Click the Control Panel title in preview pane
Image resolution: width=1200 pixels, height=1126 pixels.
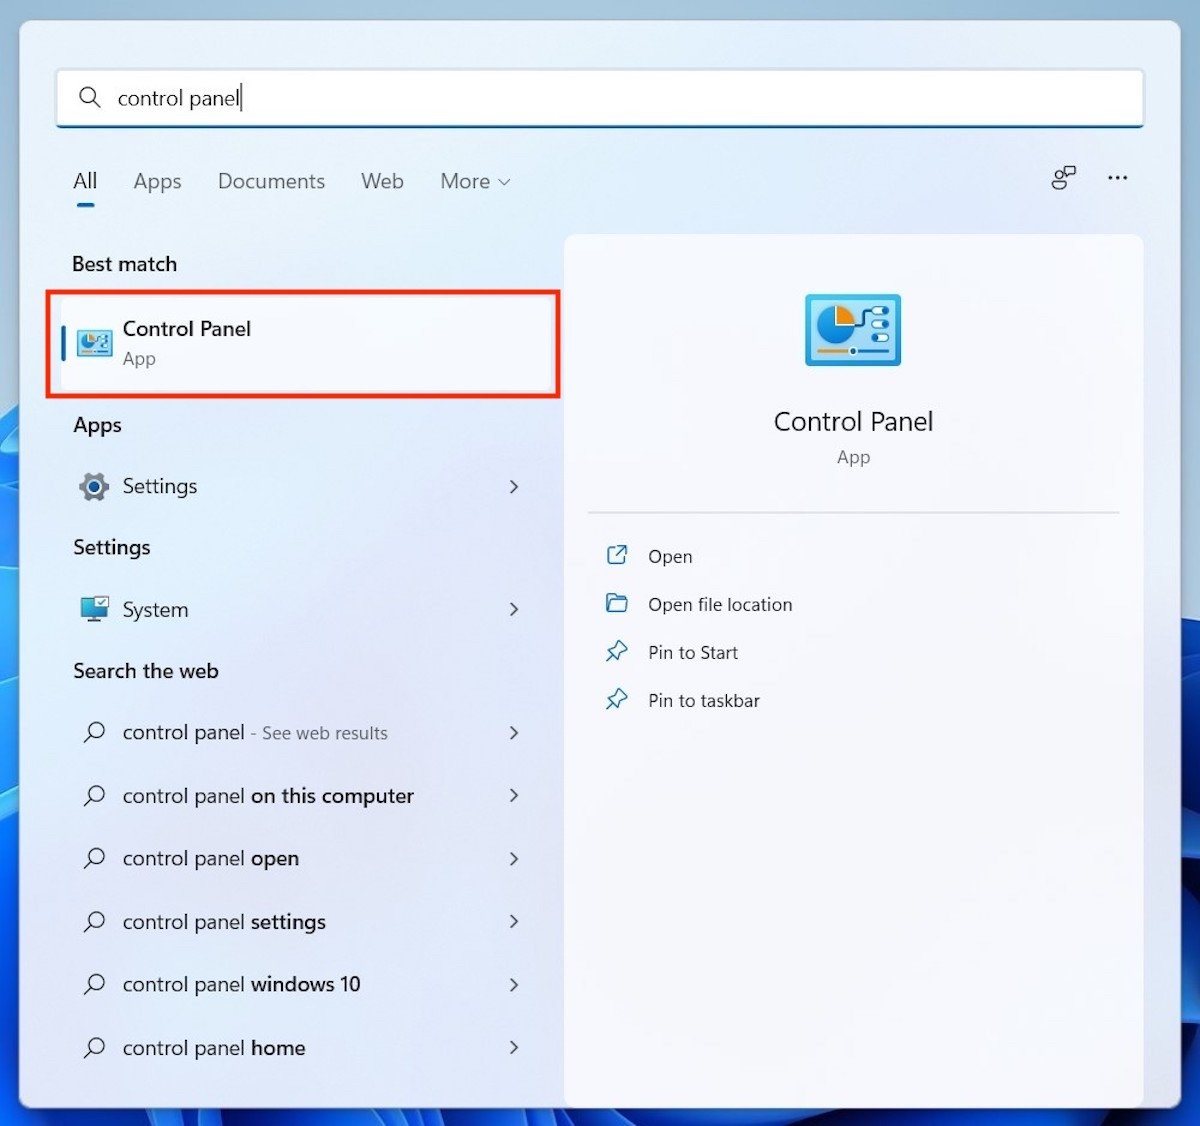pos(853,421)
